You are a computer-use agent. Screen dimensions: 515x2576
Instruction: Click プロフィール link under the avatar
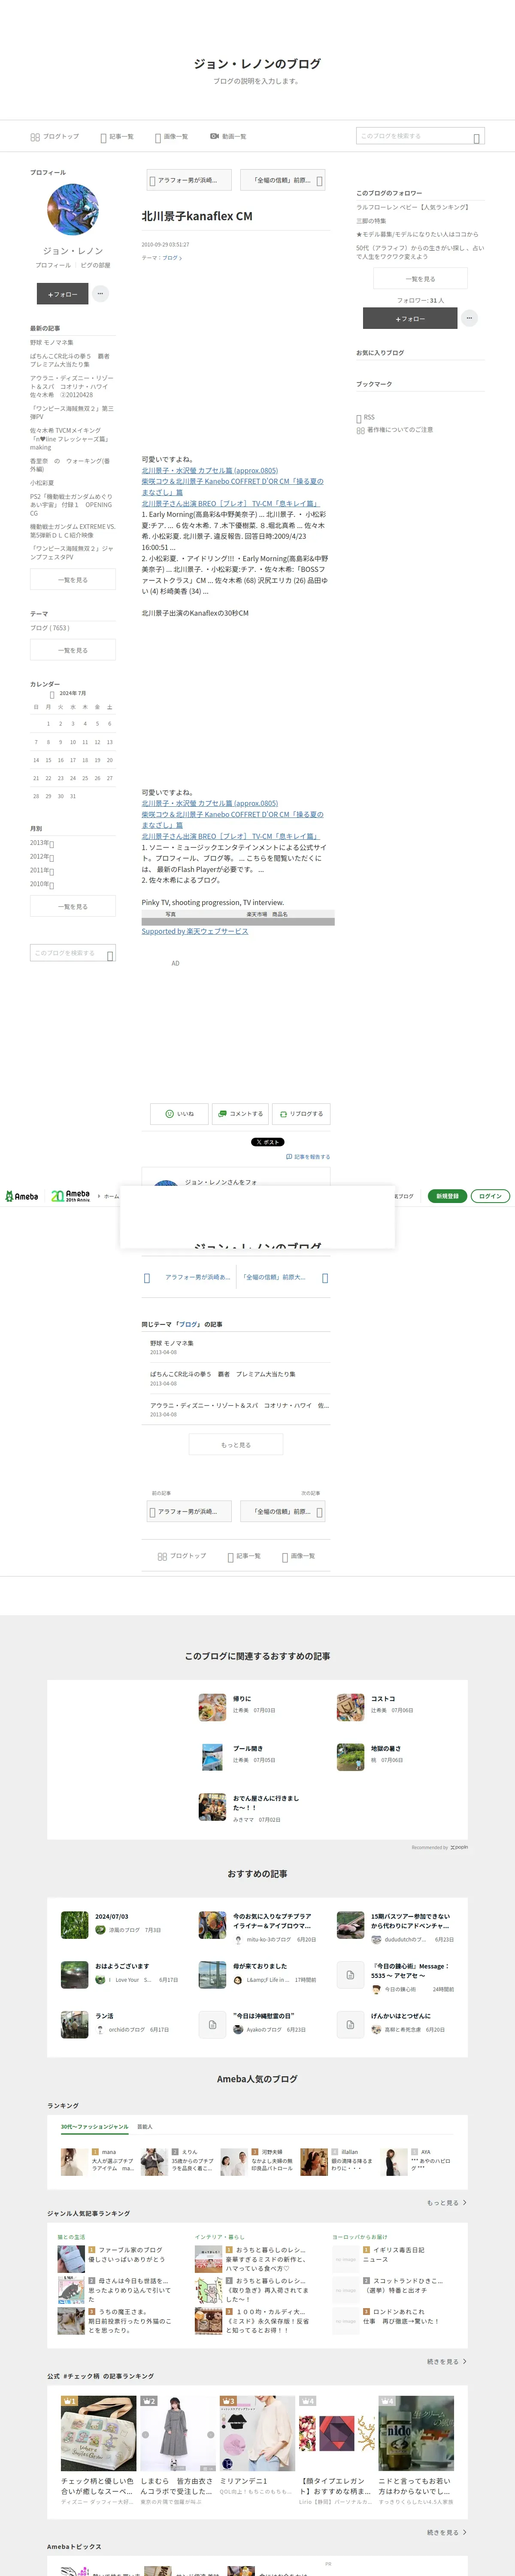[x=53, y=265]
